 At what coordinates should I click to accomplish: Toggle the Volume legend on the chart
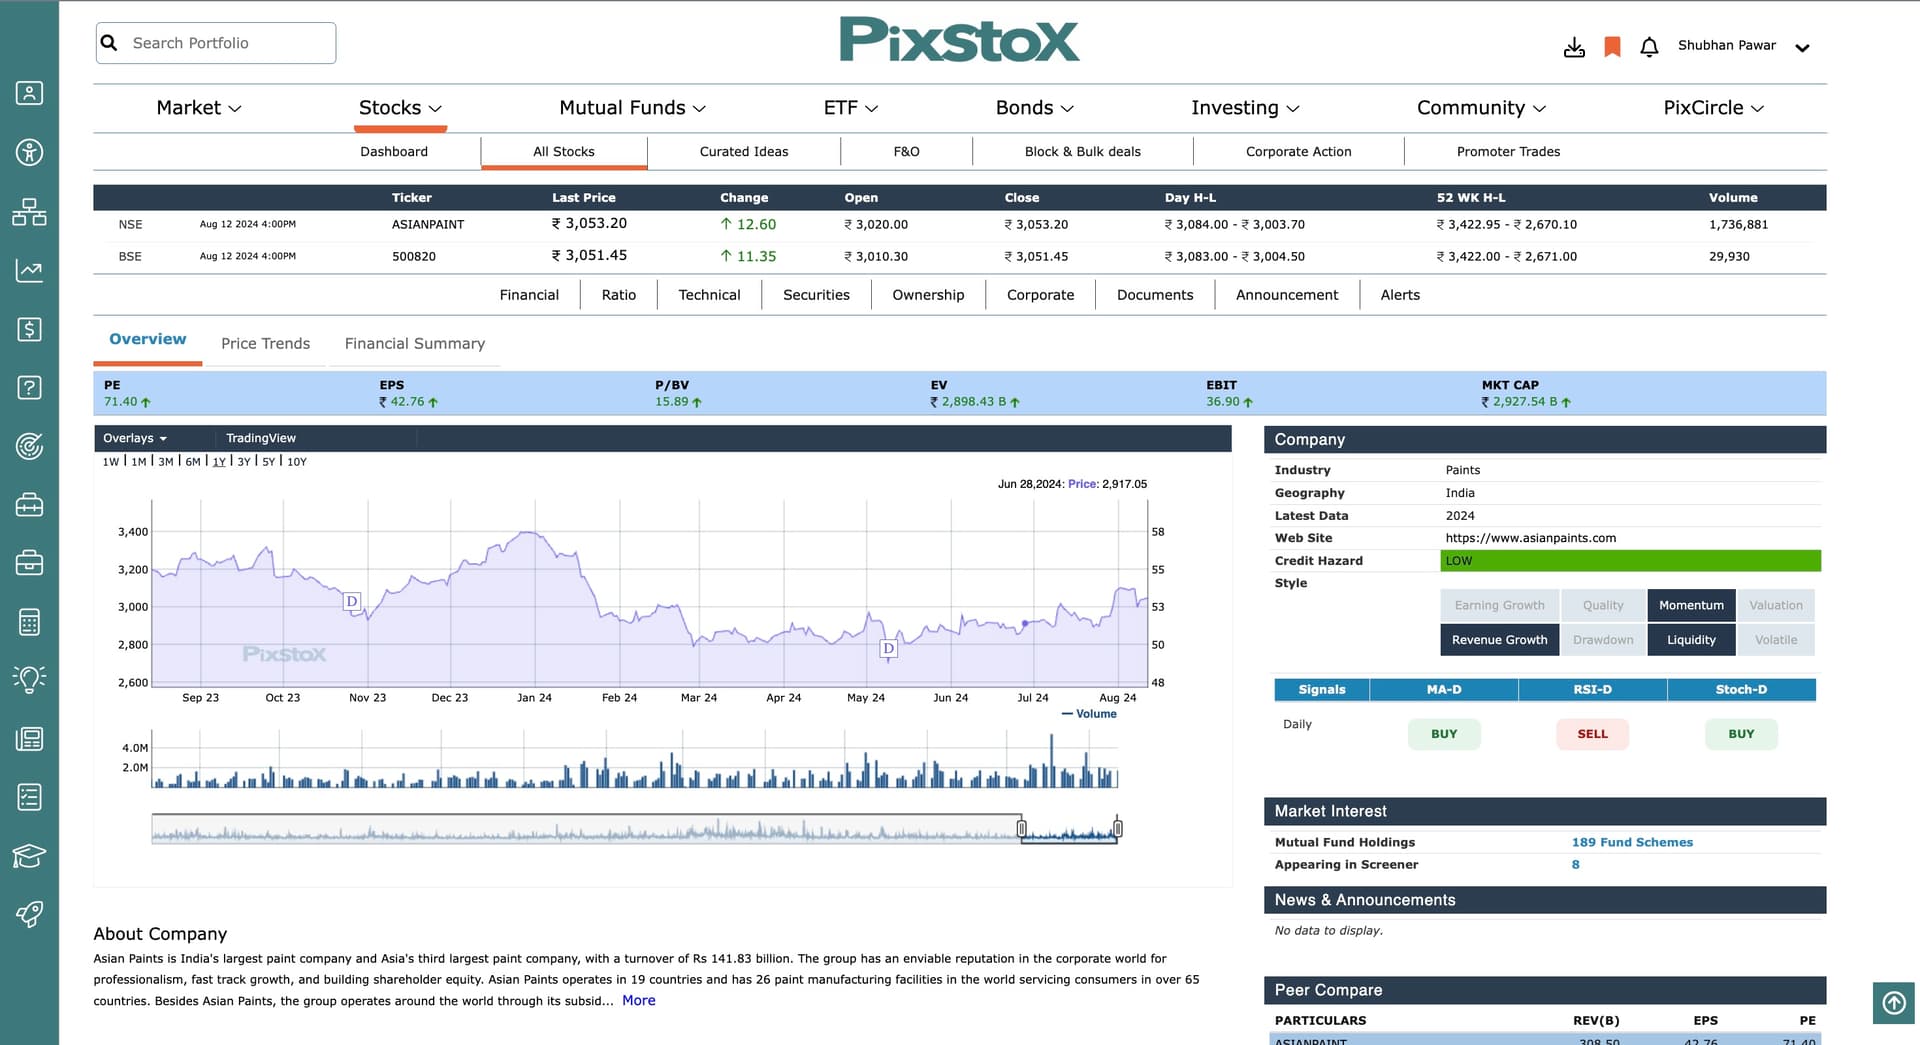(1090, 714)
